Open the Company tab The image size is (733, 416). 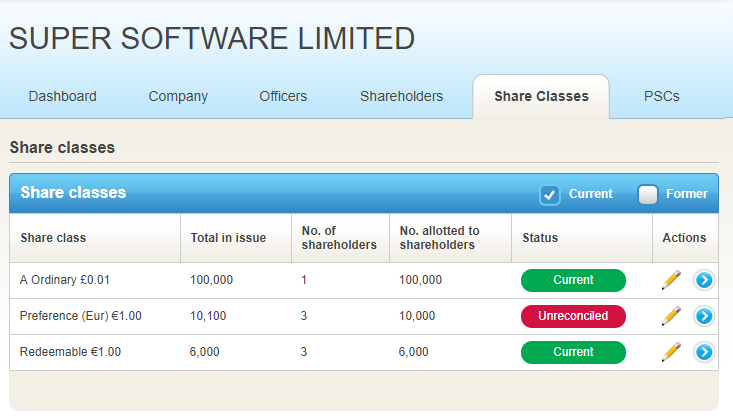pyautogui.click(x=178, y=97)
